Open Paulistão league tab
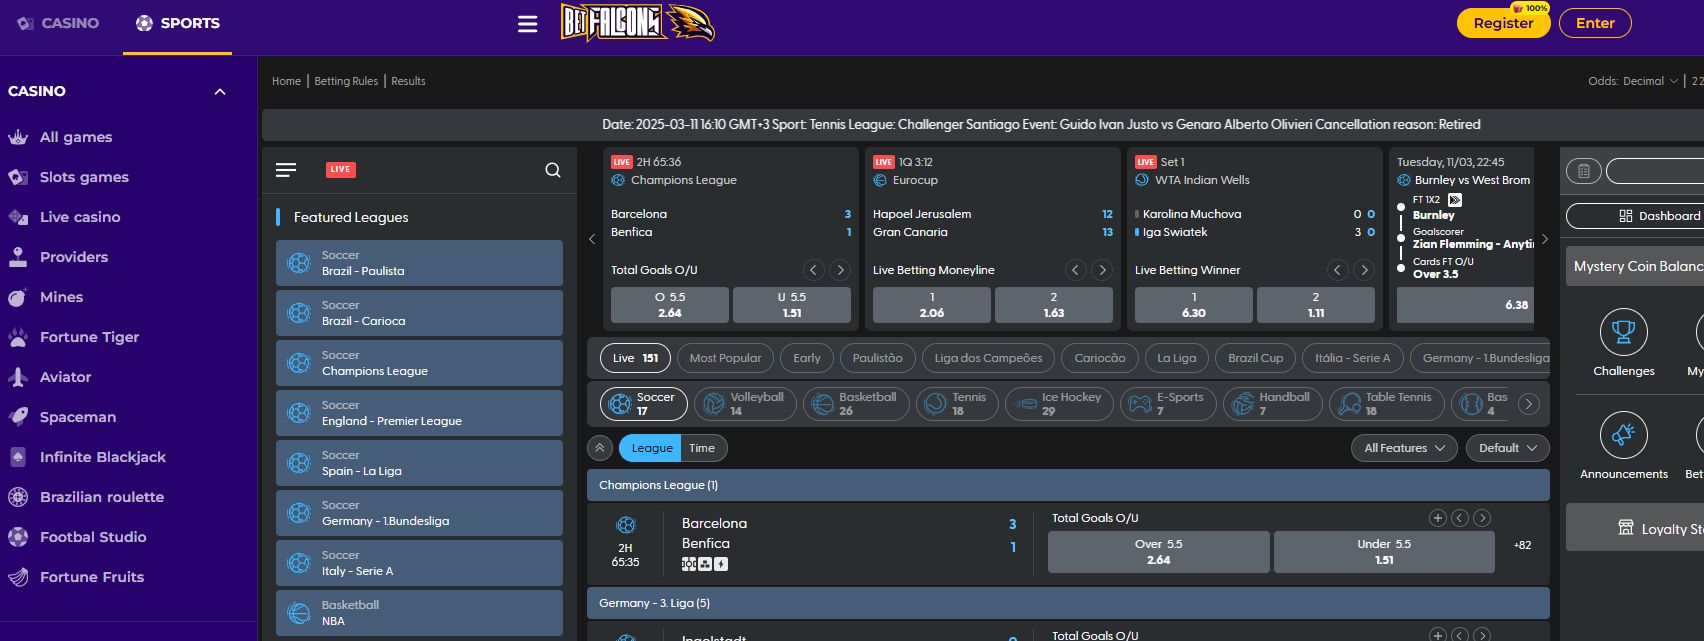 coord(877,358)
